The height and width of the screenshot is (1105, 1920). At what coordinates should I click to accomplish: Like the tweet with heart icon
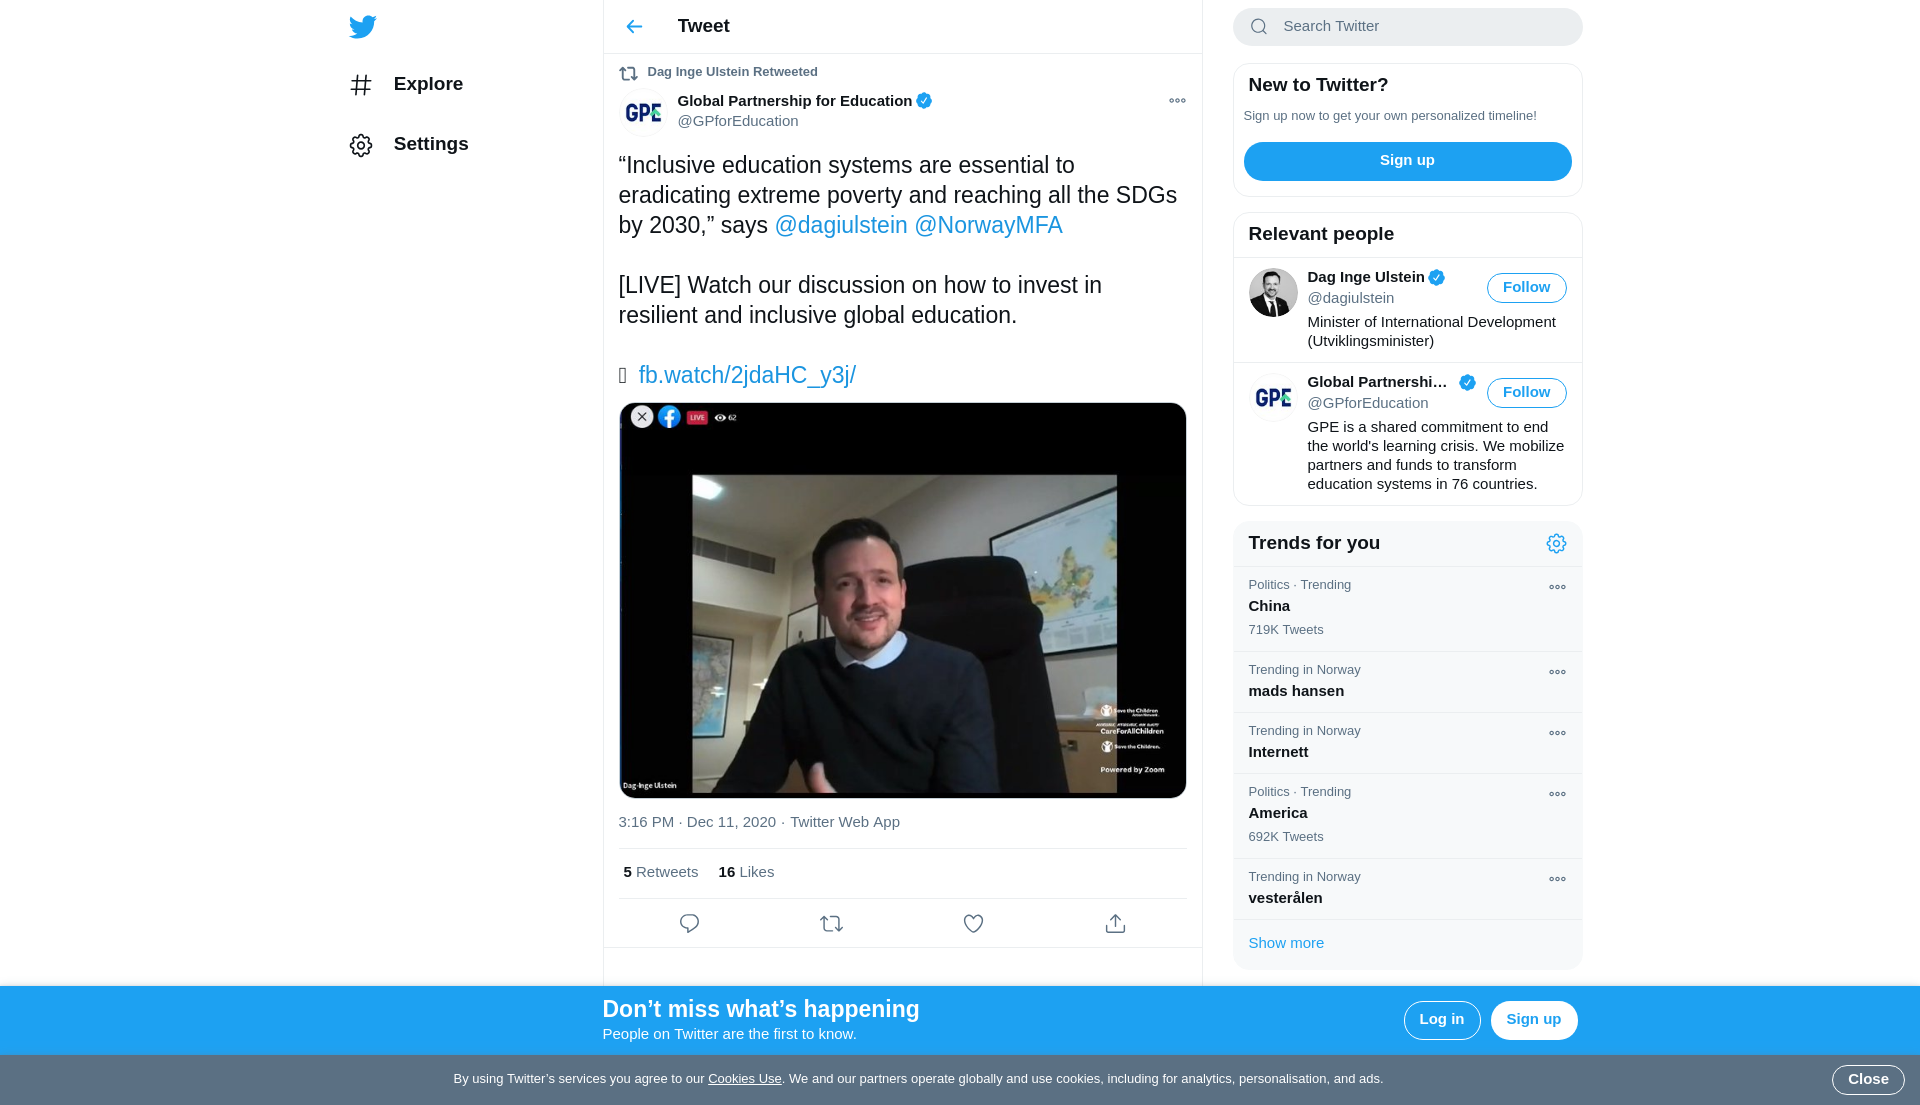(973, 923)
